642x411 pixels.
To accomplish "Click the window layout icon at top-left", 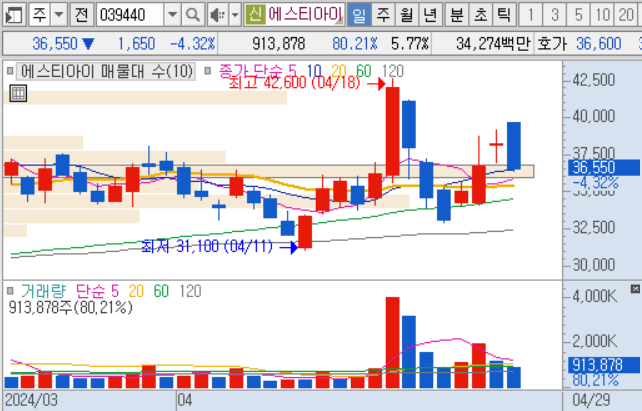I will point(13,15).
